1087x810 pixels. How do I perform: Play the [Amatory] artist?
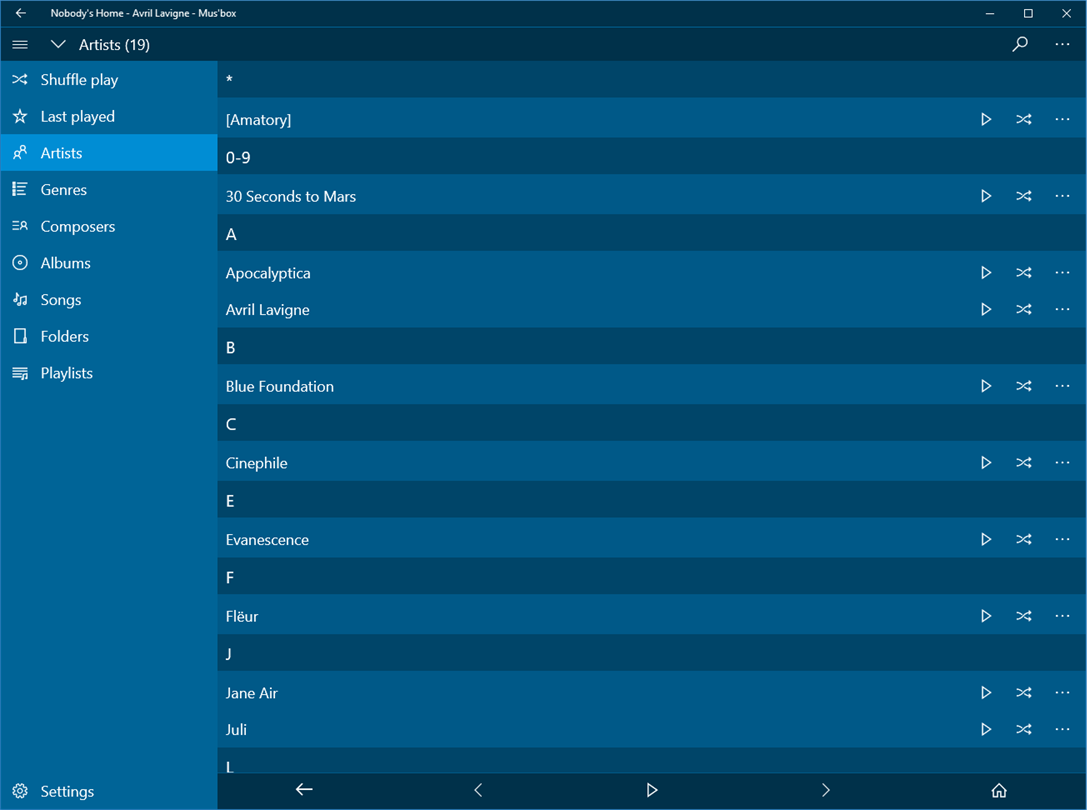coord(986,119)
